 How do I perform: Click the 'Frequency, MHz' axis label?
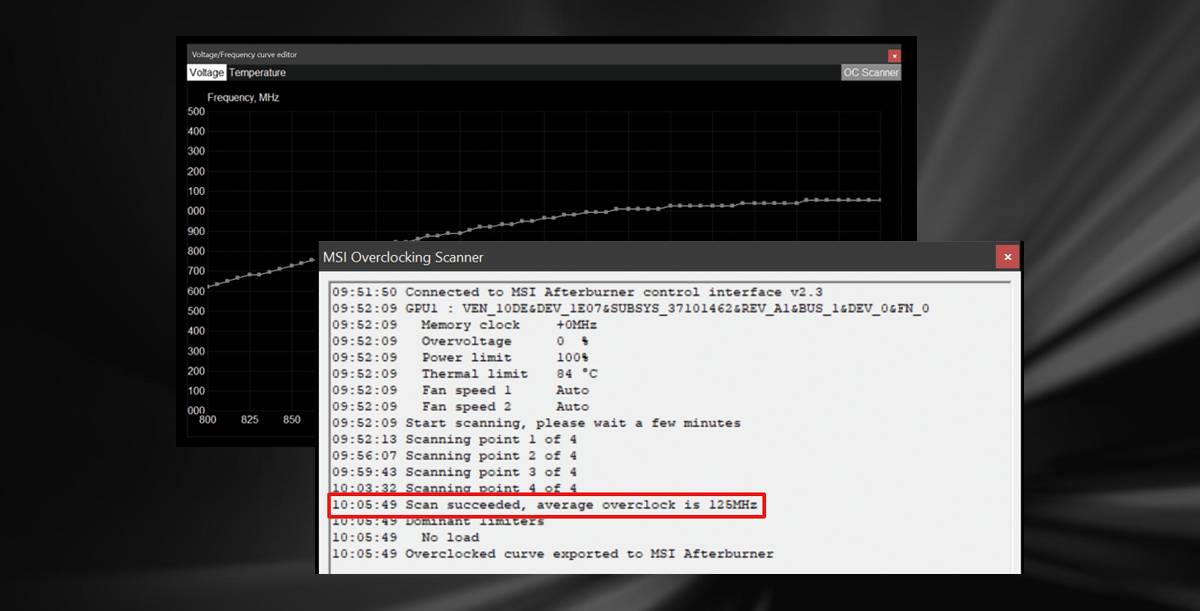pyautogui.click(x=243, y=98)
